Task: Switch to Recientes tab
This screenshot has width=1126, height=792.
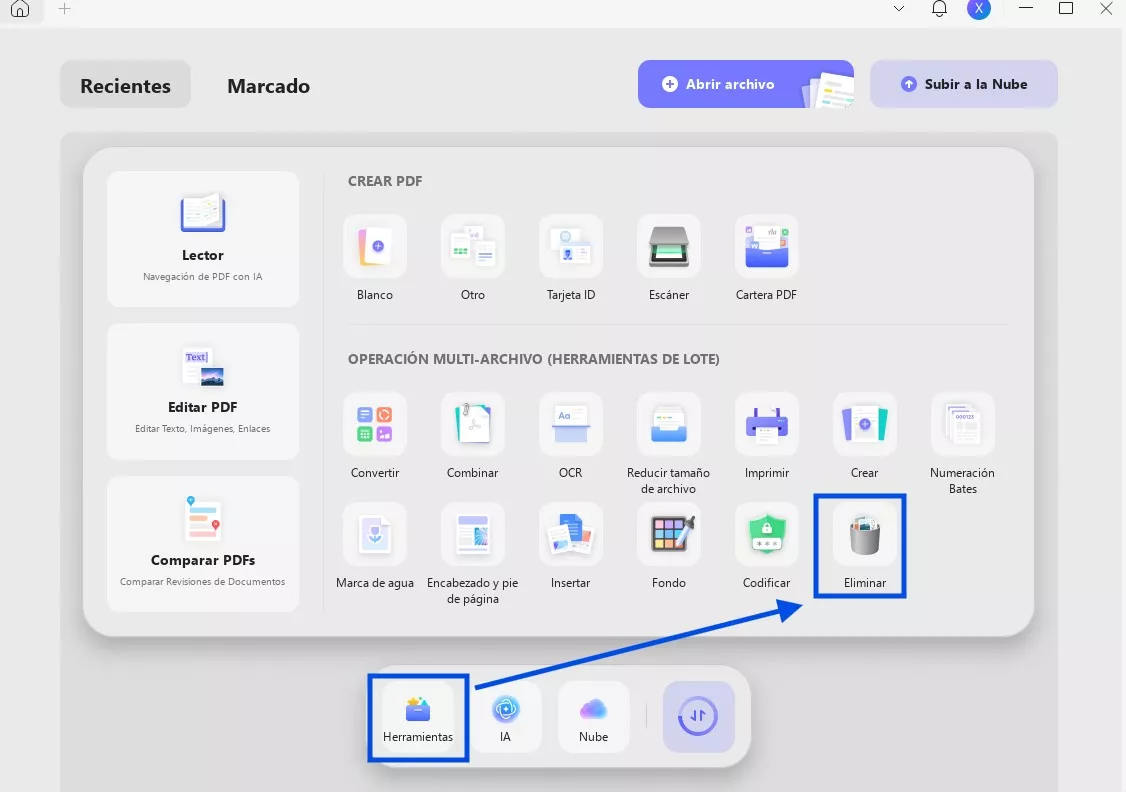Action: pos(126,85)
